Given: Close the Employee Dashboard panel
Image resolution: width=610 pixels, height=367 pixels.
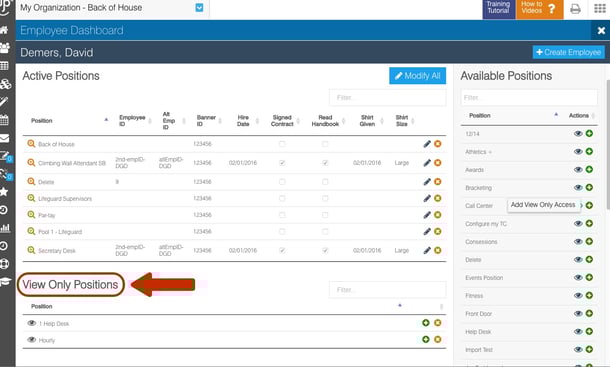Looking at the screenshot, I should (x=601, y=30).
